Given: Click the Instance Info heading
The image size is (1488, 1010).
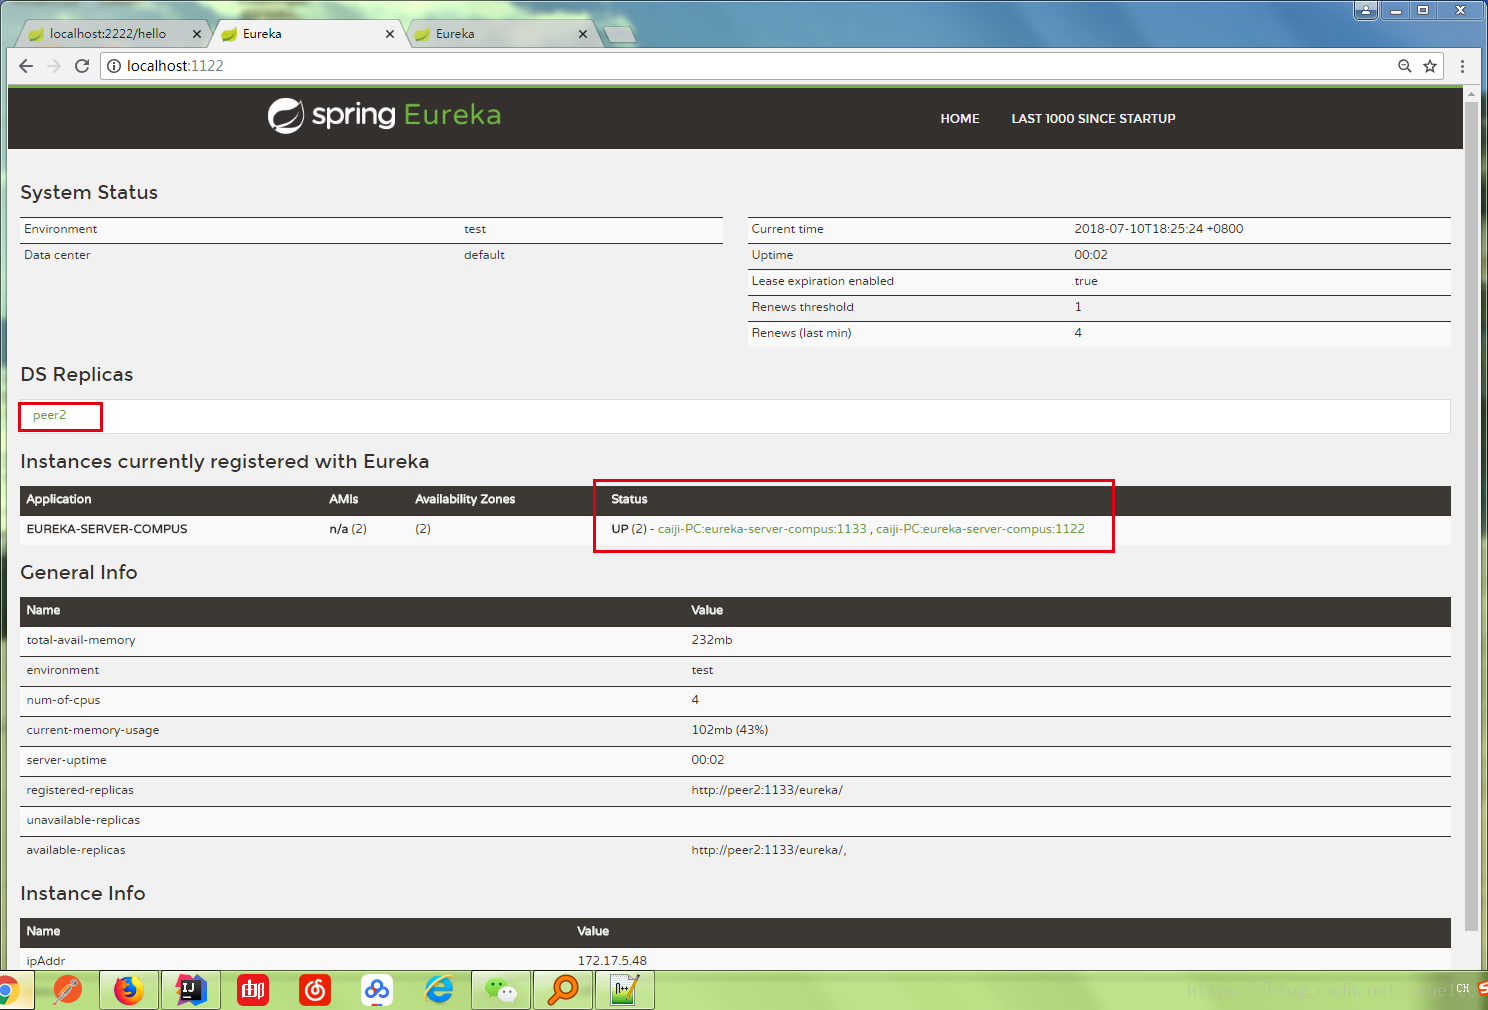Looking at the screenshot, I should coord(83,893).
